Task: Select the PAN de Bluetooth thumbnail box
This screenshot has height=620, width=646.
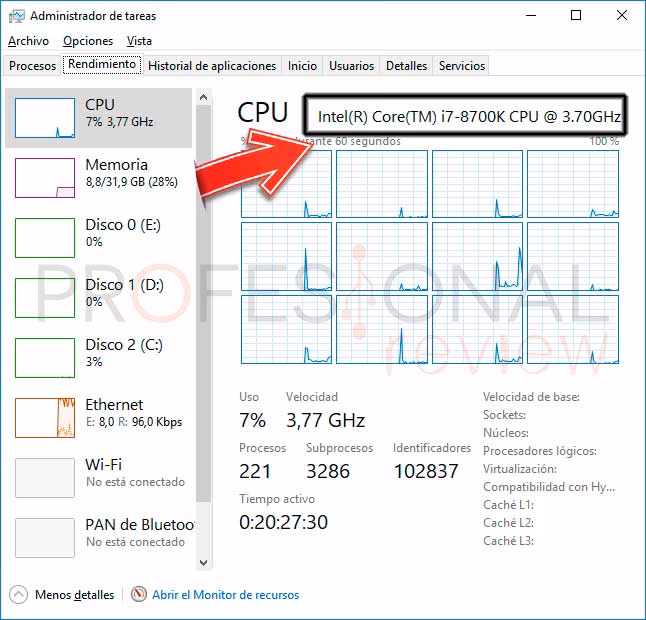Action: tap(45, 538)
